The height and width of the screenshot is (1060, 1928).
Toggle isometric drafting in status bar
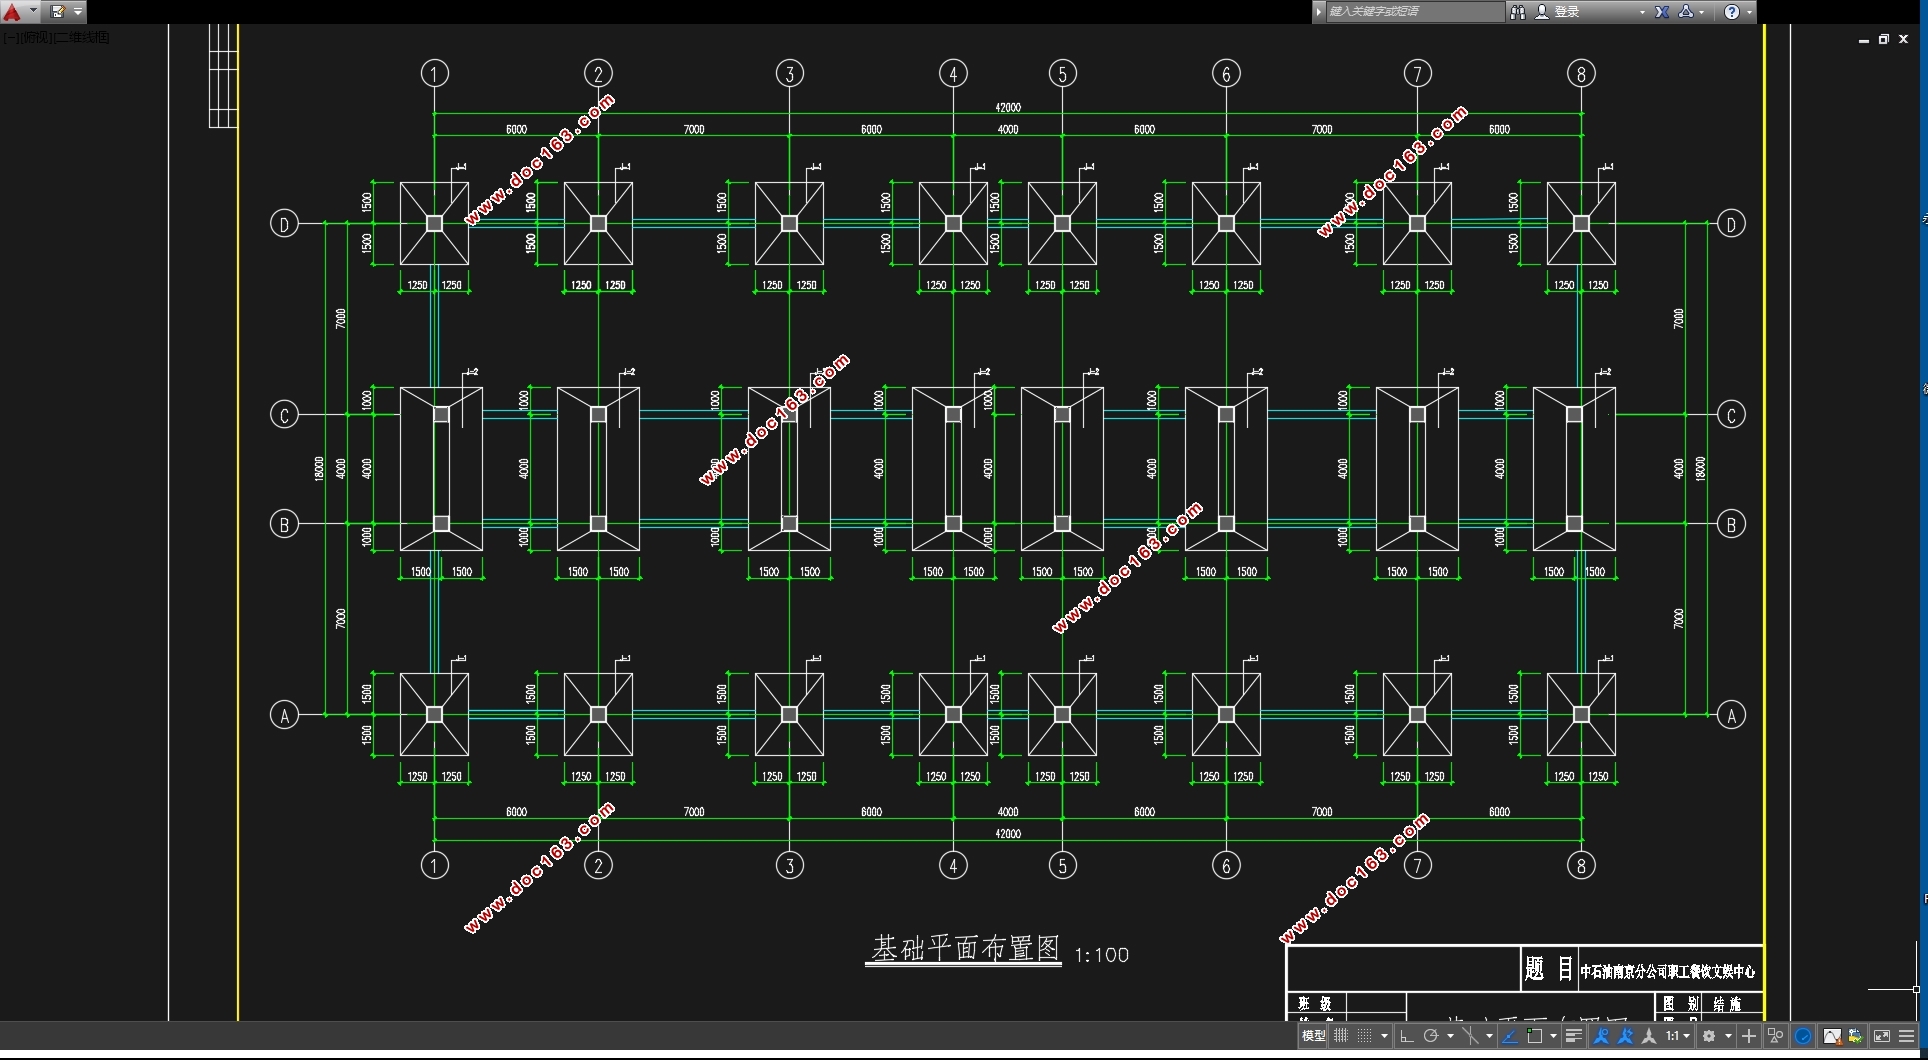point(1470,1036)
